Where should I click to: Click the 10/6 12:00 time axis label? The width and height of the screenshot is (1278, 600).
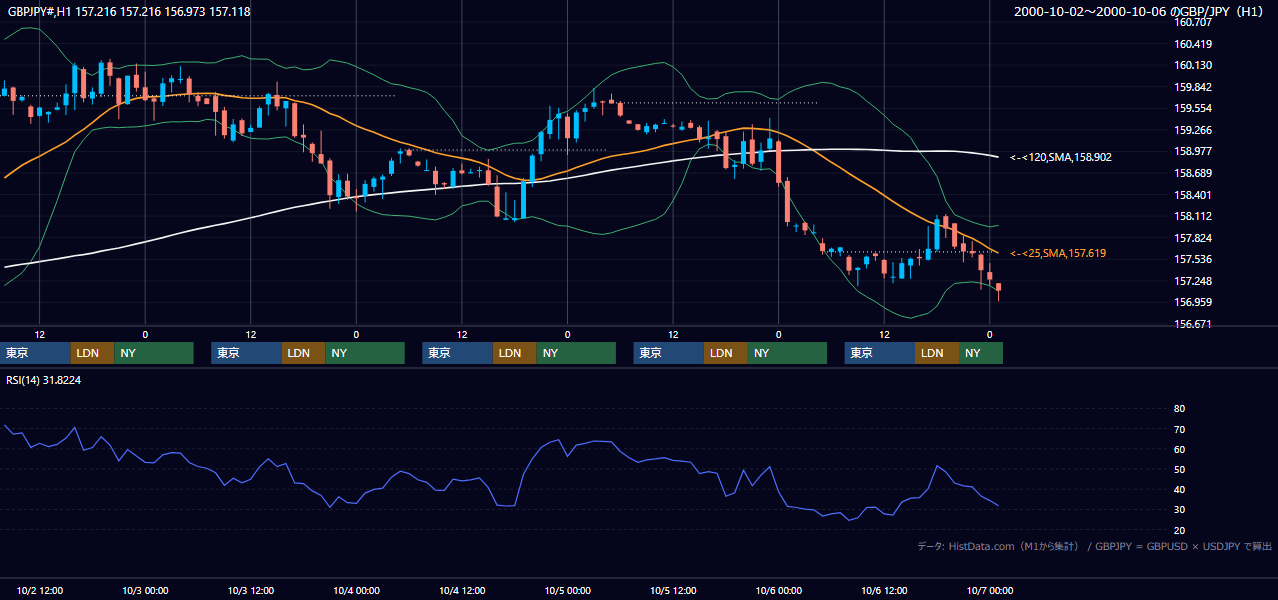pyautogui.click(x=884, y=590)
